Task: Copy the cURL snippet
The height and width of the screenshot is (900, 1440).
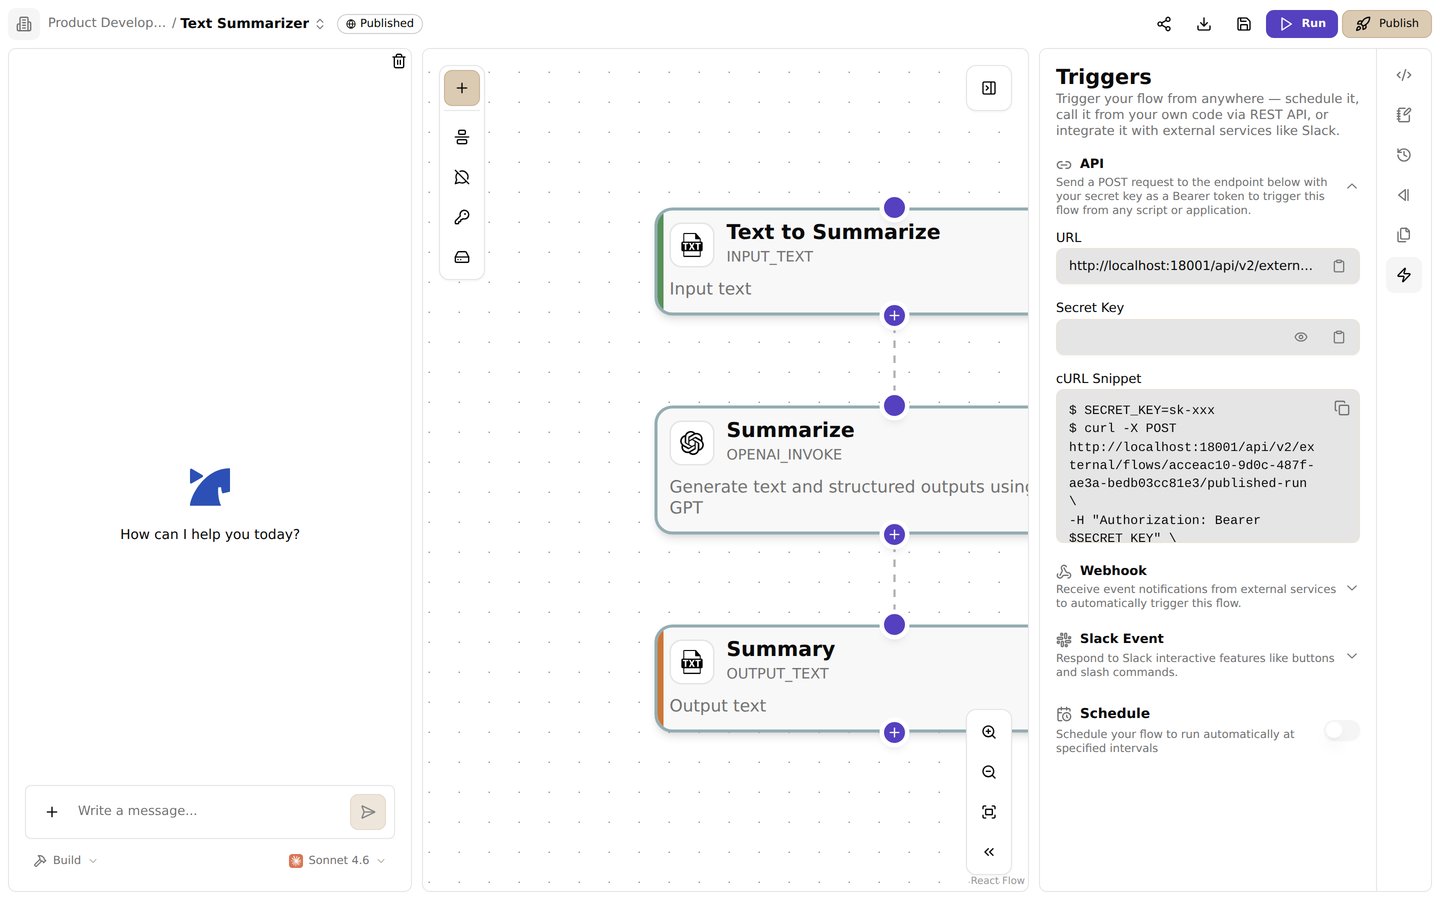Action: pyautogui.click(x=1342, y=408)
